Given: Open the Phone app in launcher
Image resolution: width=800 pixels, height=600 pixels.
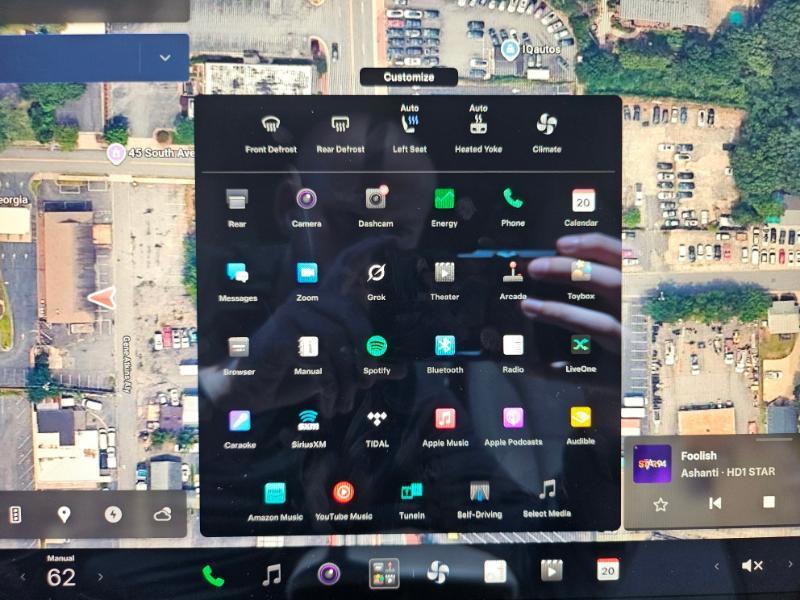Looking at the screenshot, I should [513, 206].
